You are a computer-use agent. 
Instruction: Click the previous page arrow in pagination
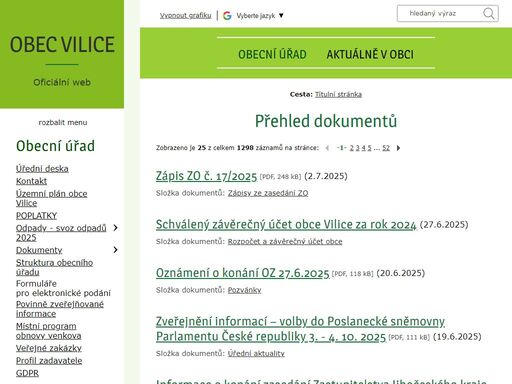pyautogui.click(x=327, y=148)
